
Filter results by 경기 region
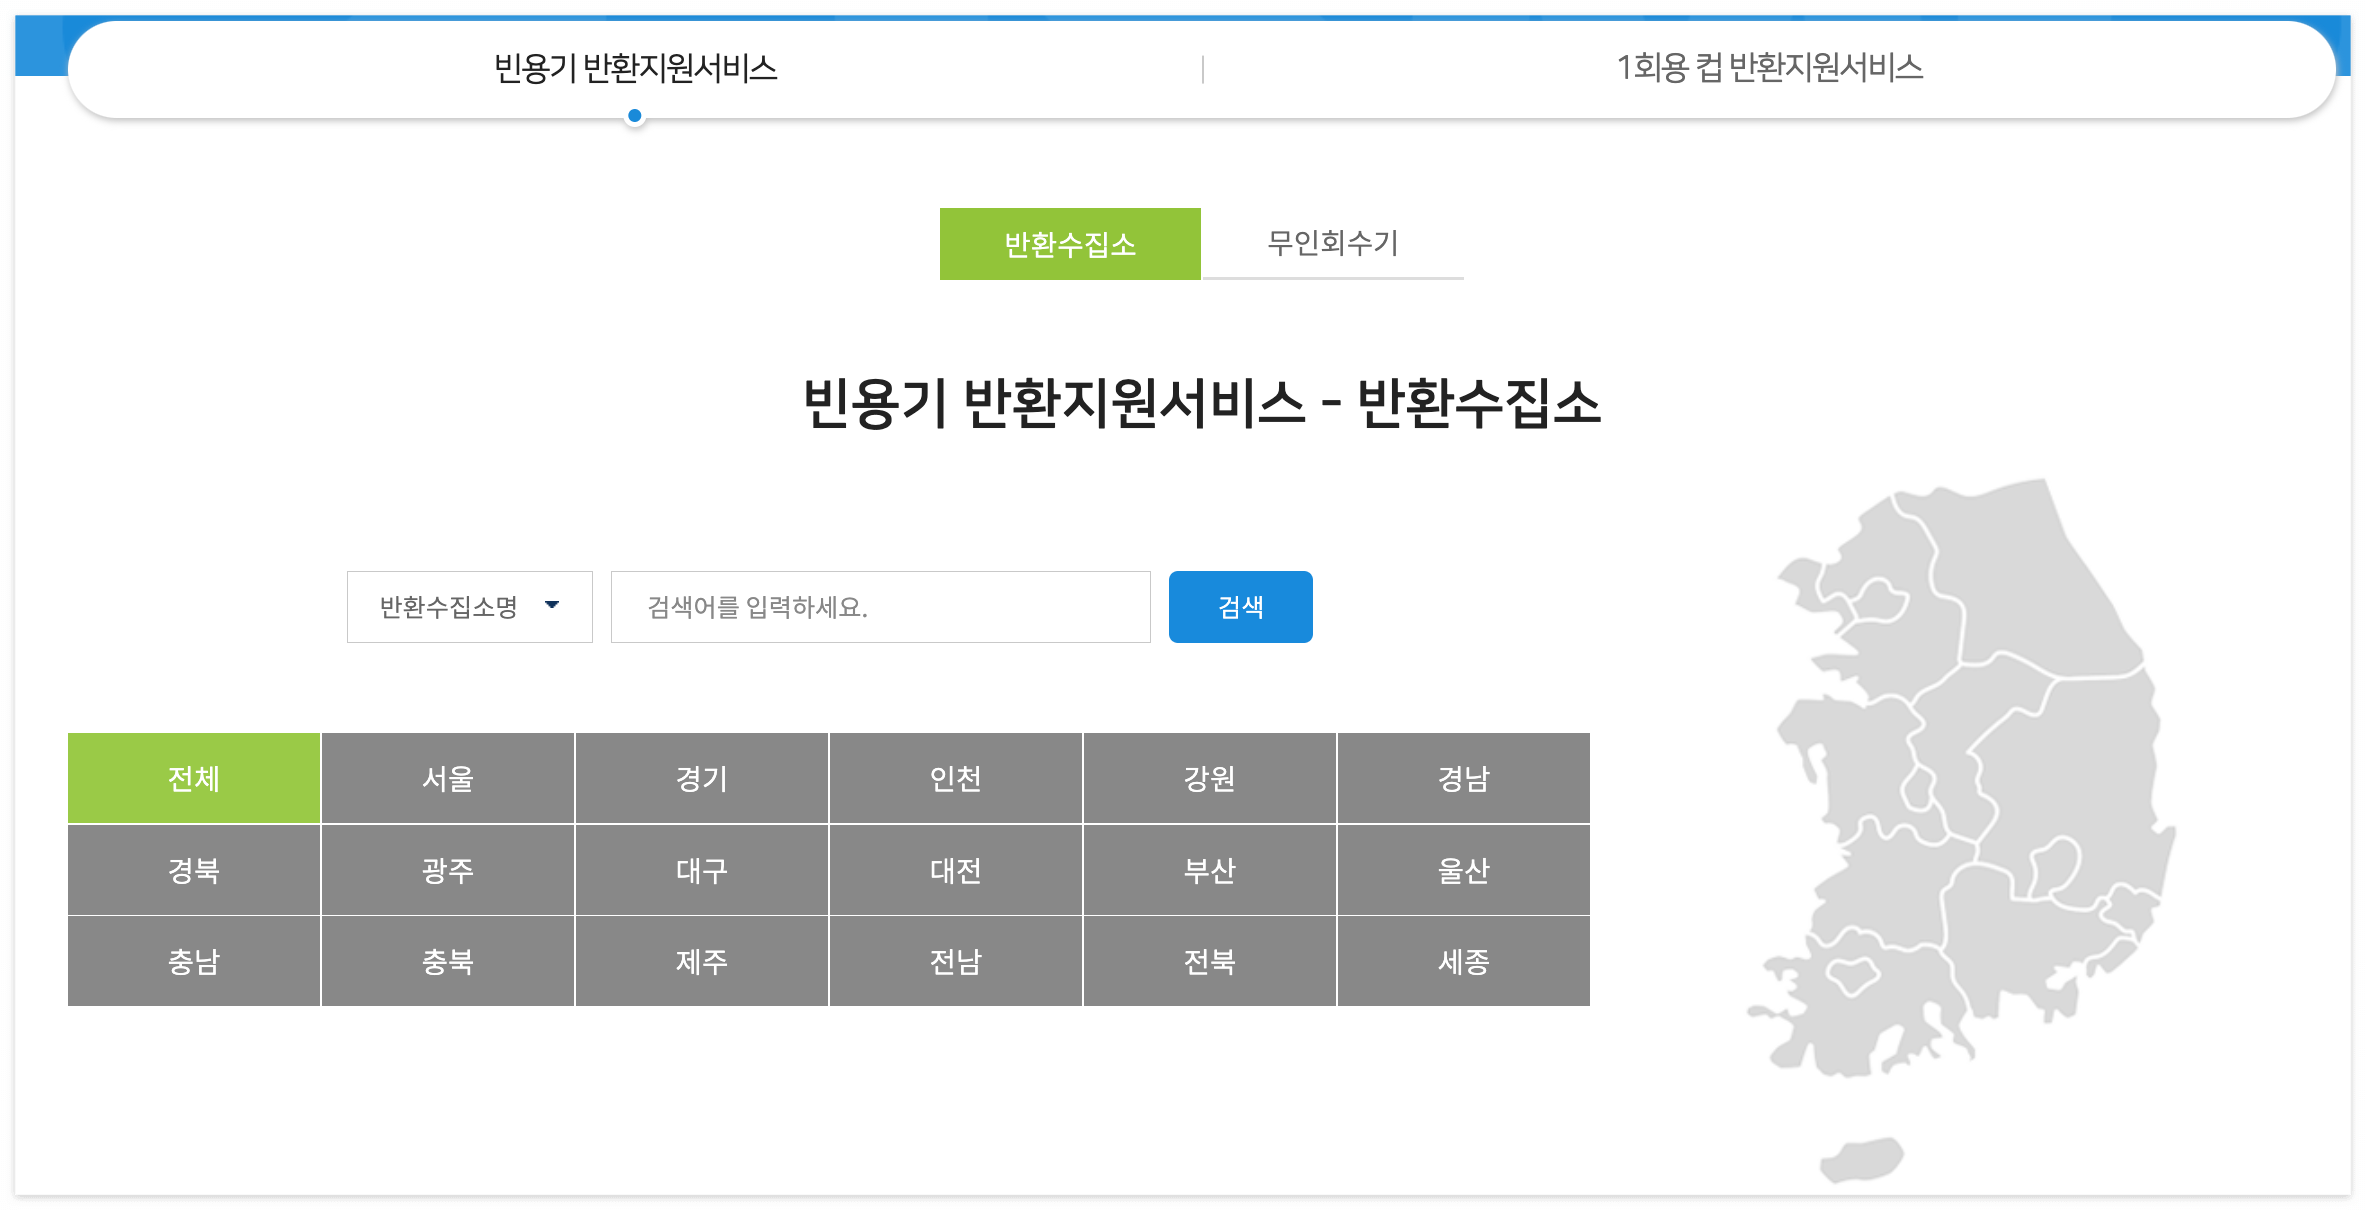701,778
